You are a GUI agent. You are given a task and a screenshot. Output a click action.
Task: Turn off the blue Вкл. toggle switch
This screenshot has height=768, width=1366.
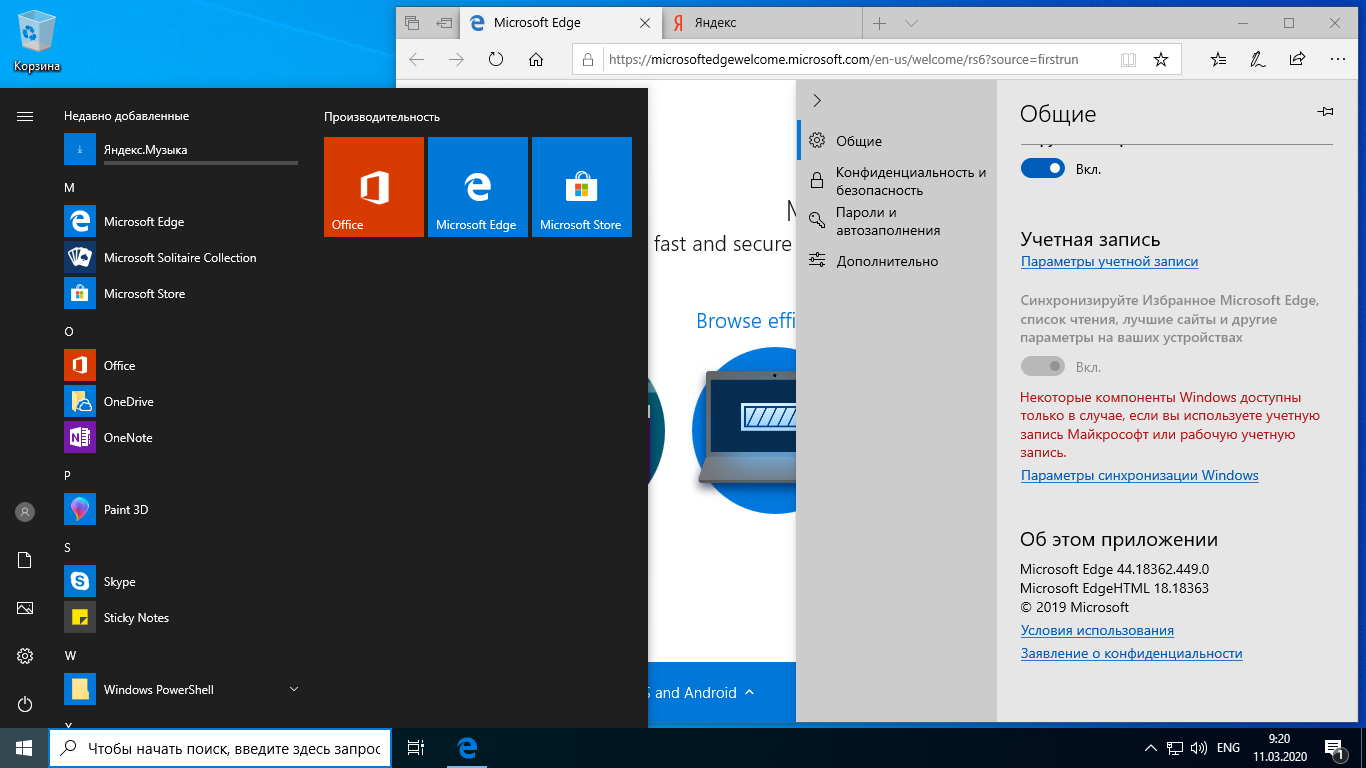pyautogui.click(x=1042, y=169)
